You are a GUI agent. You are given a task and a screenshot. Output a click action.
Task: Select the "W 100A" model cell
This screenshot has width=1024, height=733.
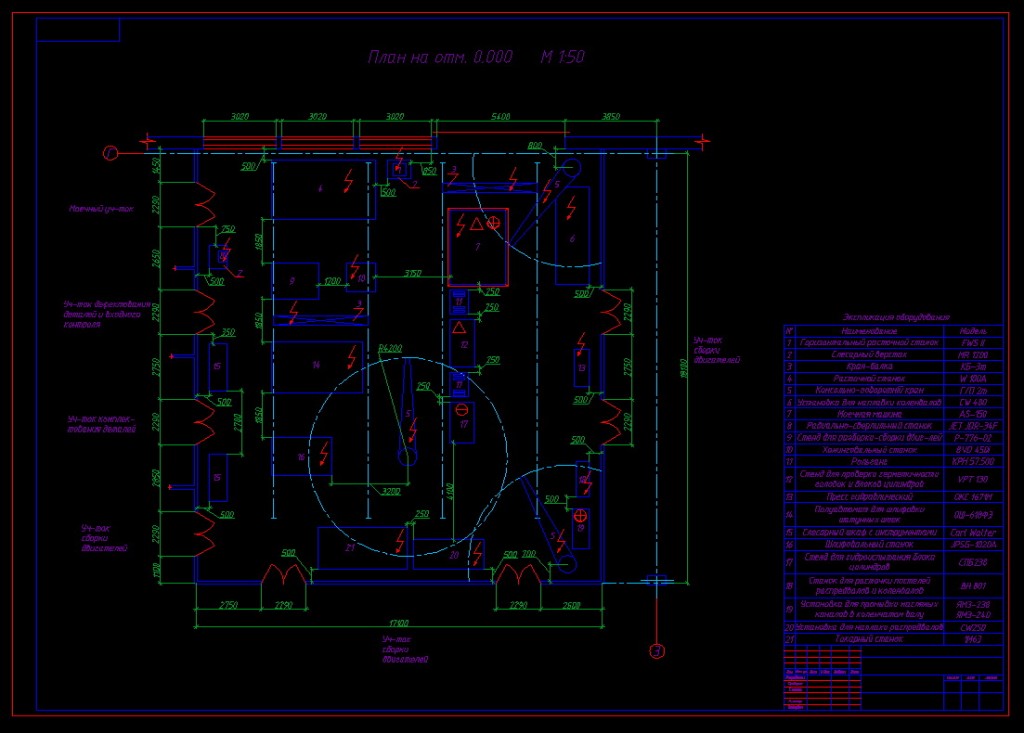[973, 378]
